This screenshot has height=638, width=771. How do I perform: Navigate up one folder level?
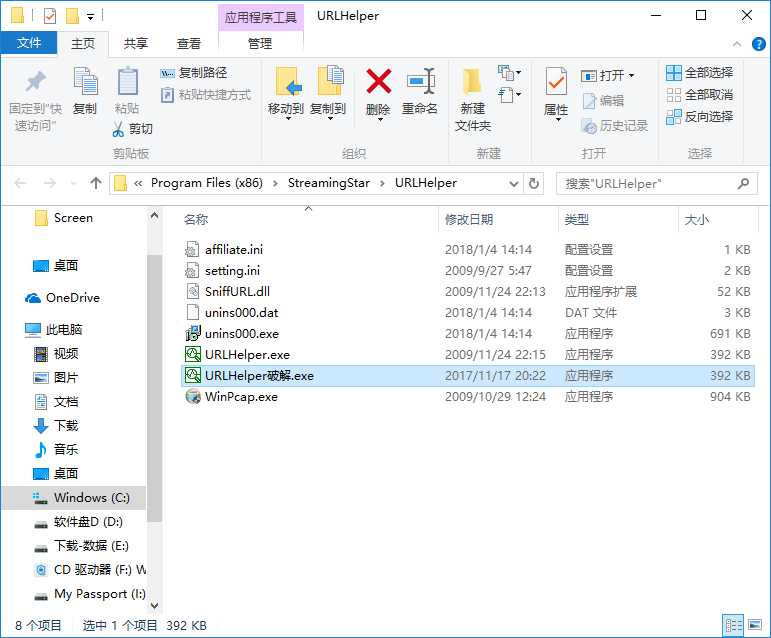pyautogui.click(x=96, y=183)
